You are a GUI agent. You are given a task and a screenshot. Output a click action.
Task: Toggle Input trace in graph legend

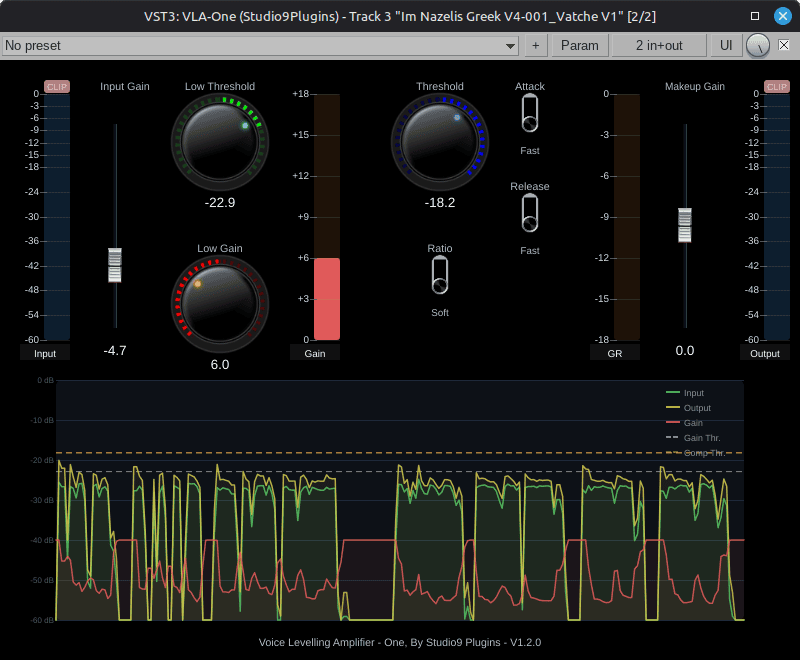pos(685,393)
